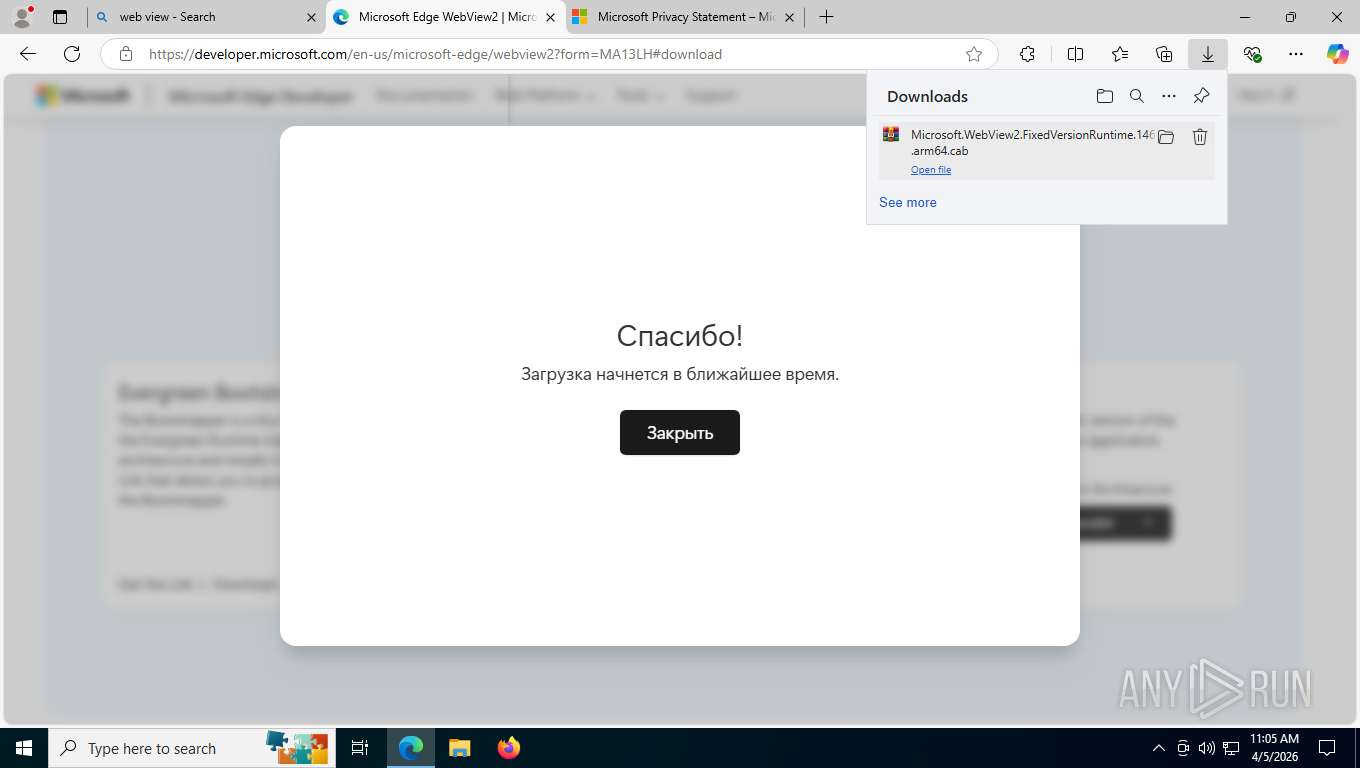Delete the downloaded .cab file entry
This screenshot has width=1360, height=768.
(x=1200, y=137)
